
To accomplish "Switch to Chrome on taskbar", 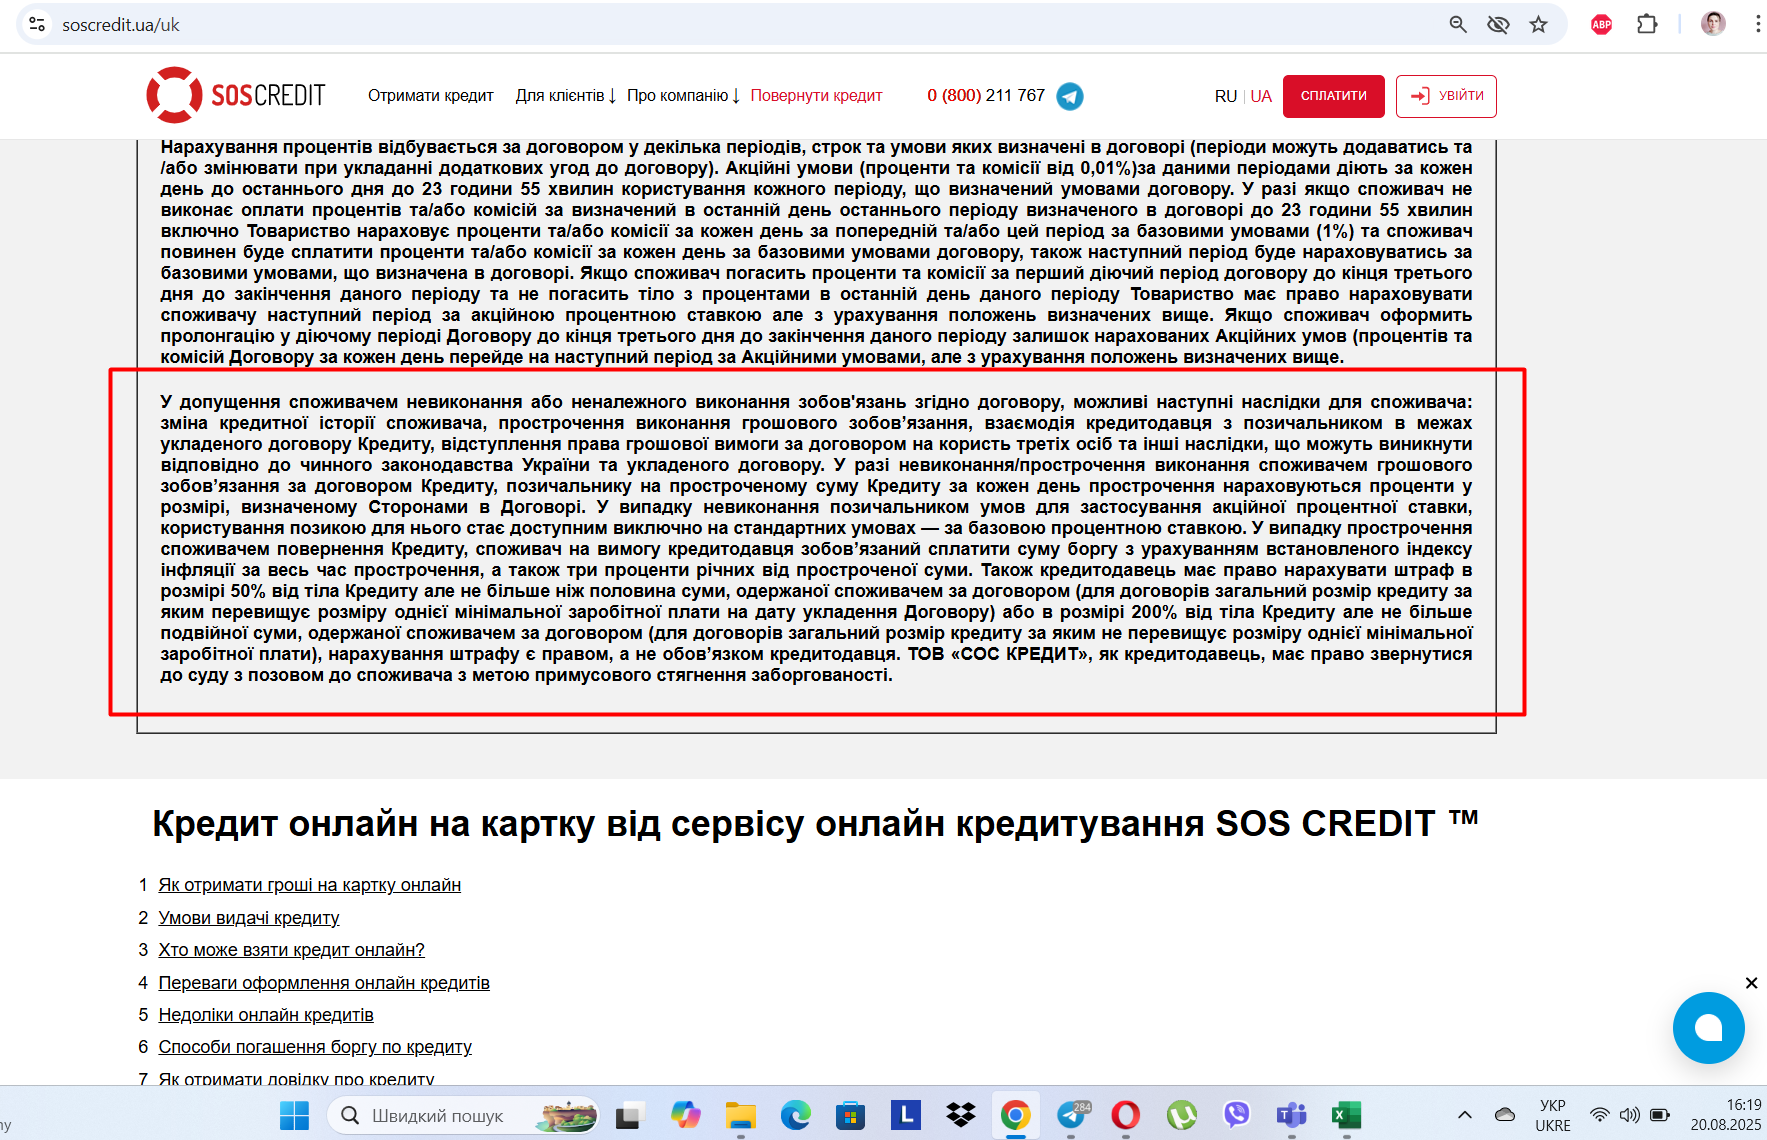I will click(1015, 1115).
